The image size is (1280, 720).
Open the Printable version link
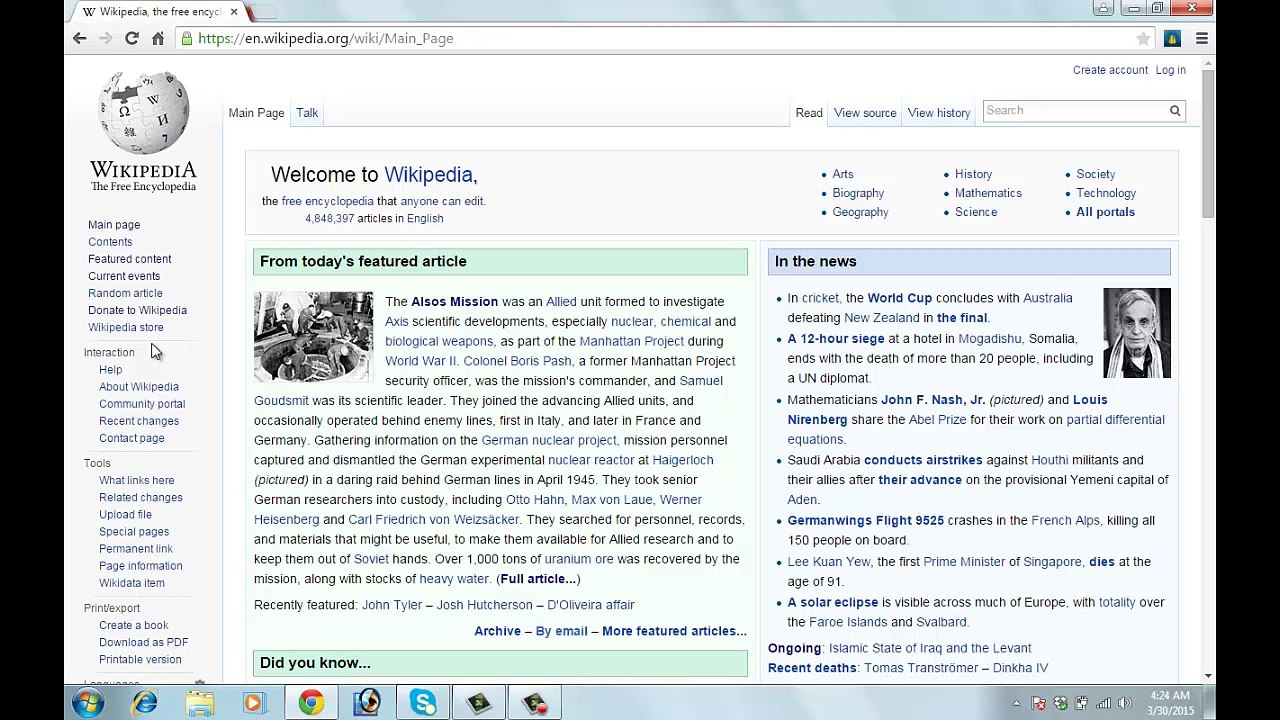(x=140, y=659)
